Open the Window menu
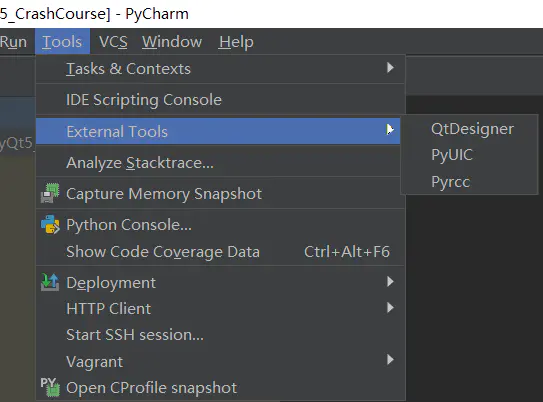 (x=172, y=42)
